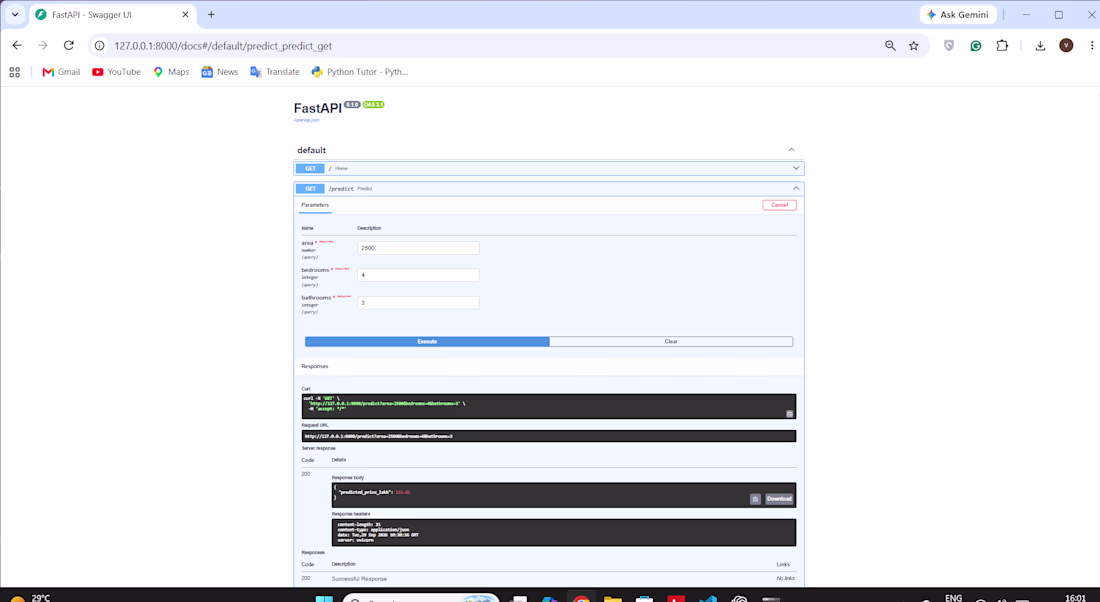The width and height of the screenshot is (1100, 602).
Task: Click Ask Gemini button
Action: pyautogui.click(x=958, y=14)
